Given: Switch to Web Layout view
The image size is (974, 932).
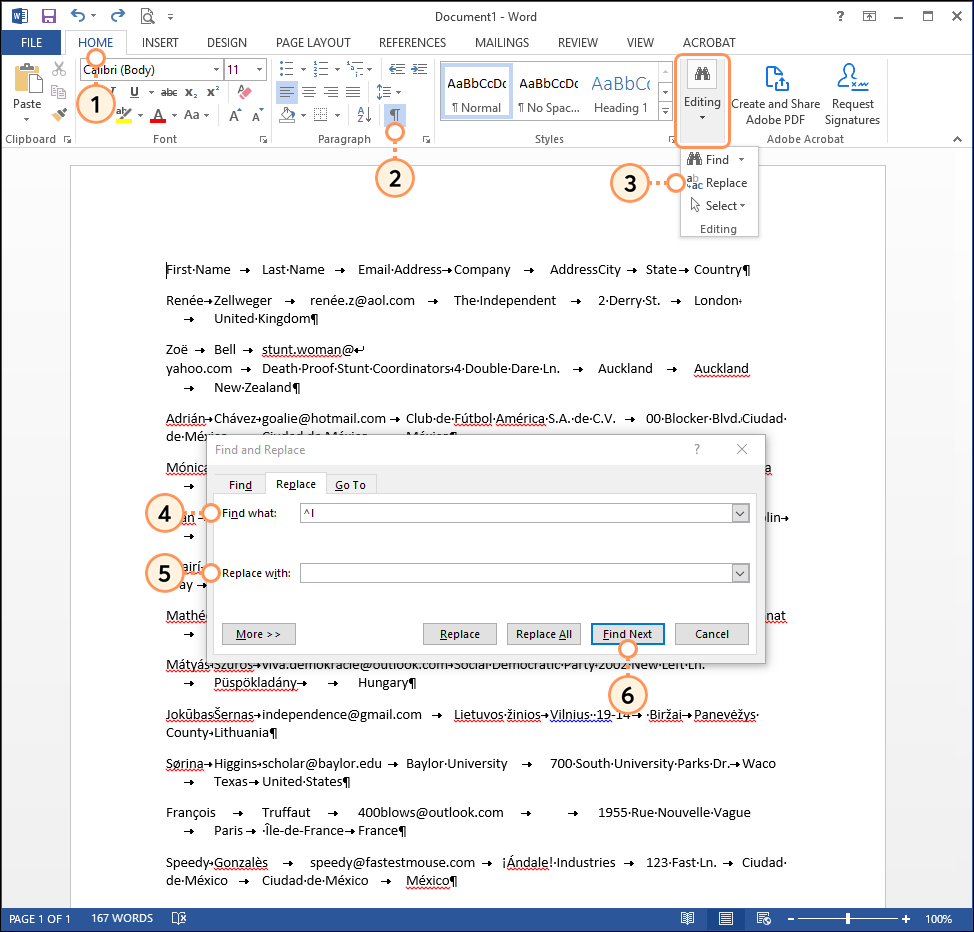Looking at the screenshot, I should coord(763,918).
